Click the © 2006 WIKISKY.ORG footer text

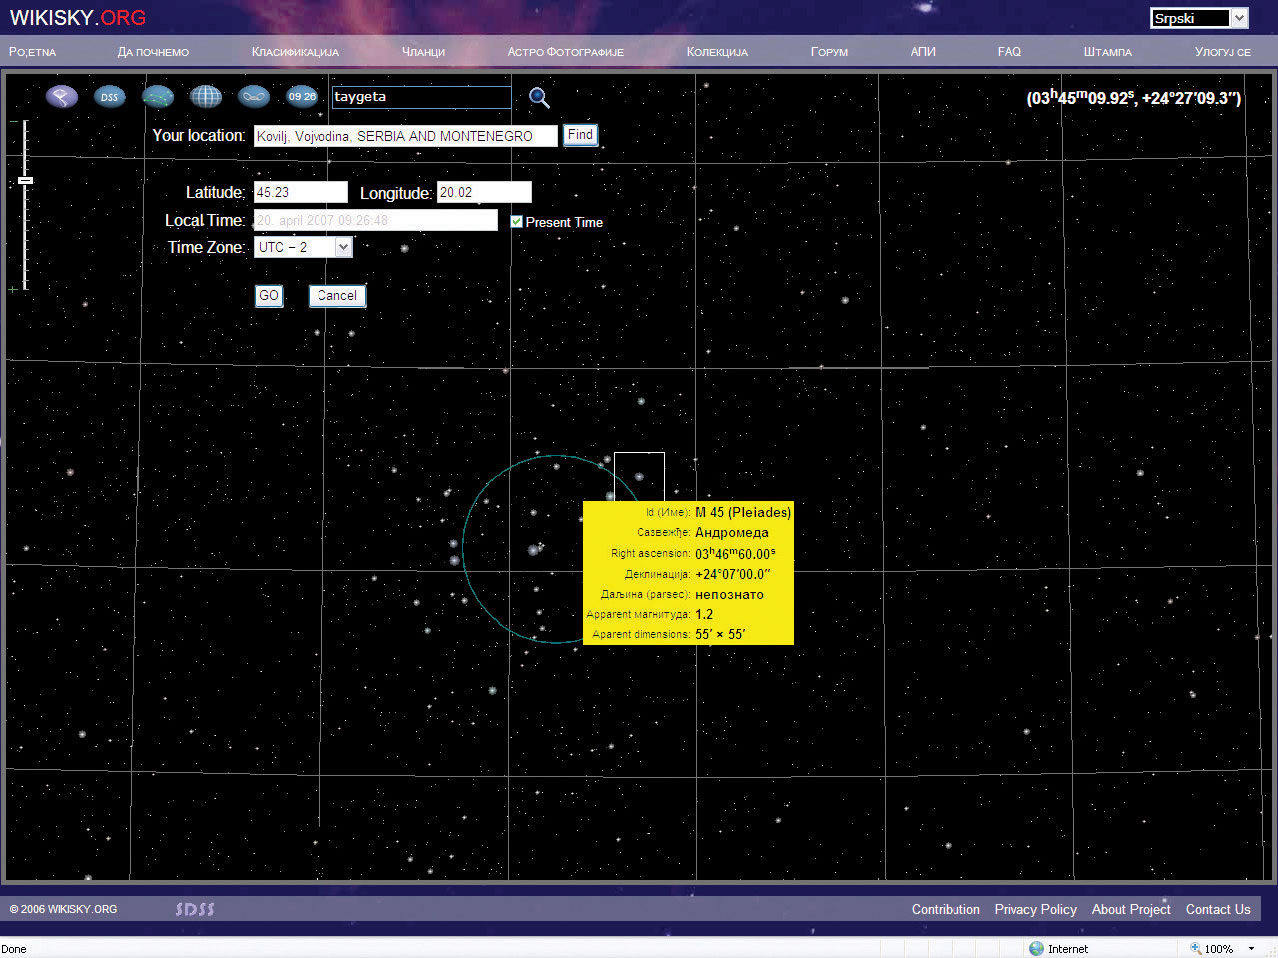click(x=63, y=909)
